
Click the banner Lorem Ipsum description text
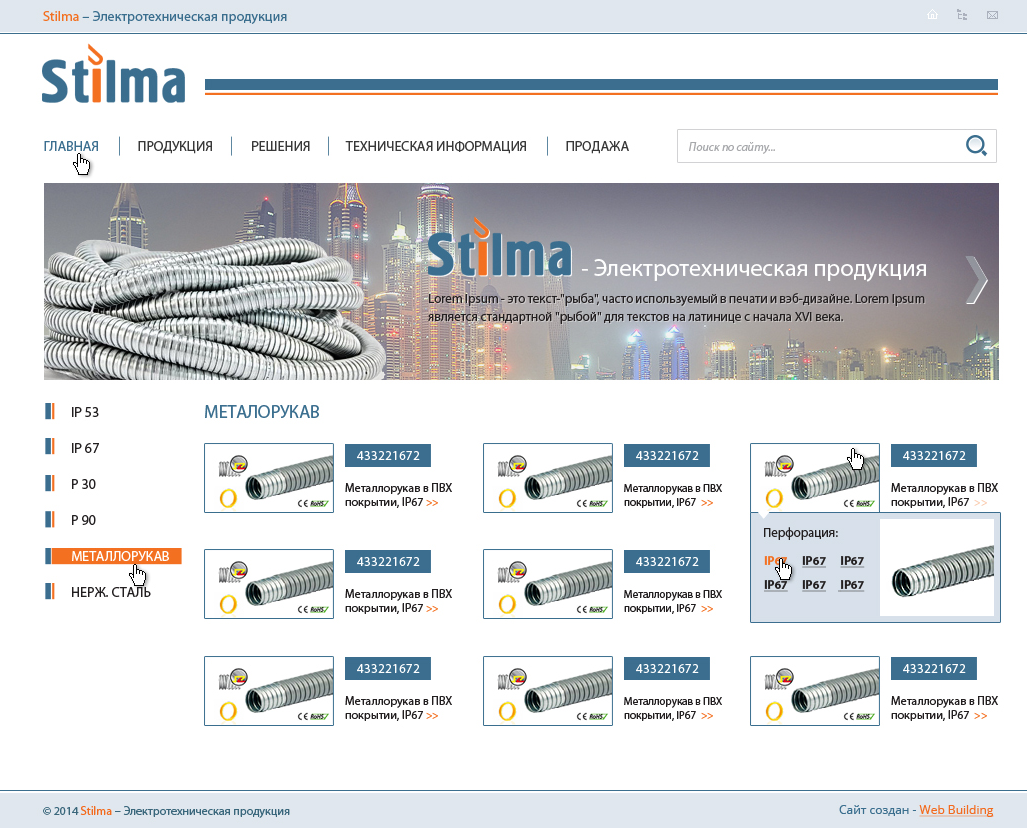(x=676, y=308)
